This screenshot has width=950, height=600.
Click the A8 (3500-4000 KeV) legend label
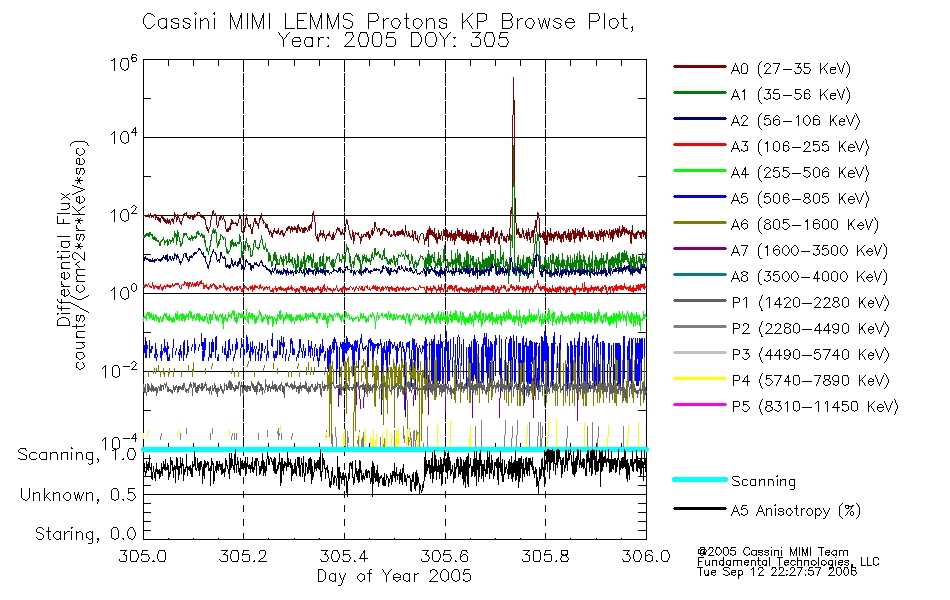809,276
